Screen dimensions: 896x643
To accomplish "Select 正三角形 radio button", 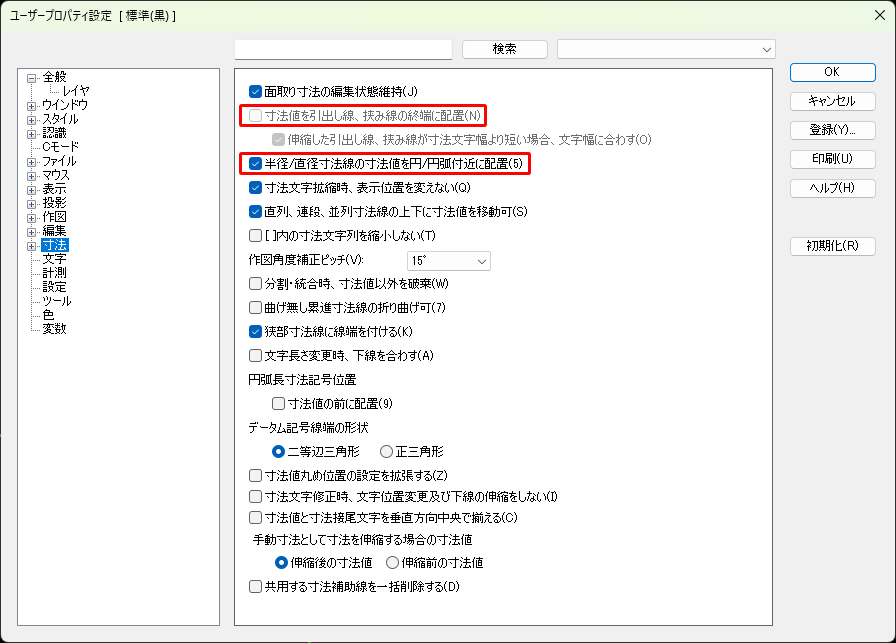I will [387, 452].
